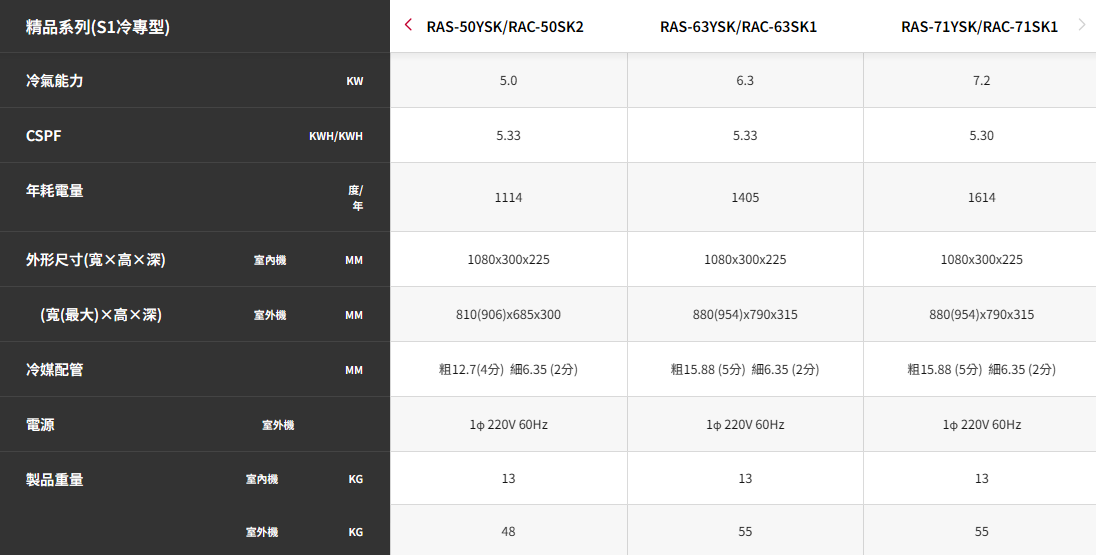Screen dimensions: 1096x555
Task: Click the 冷氣能力 row label
Action: [x=55, y=80]
